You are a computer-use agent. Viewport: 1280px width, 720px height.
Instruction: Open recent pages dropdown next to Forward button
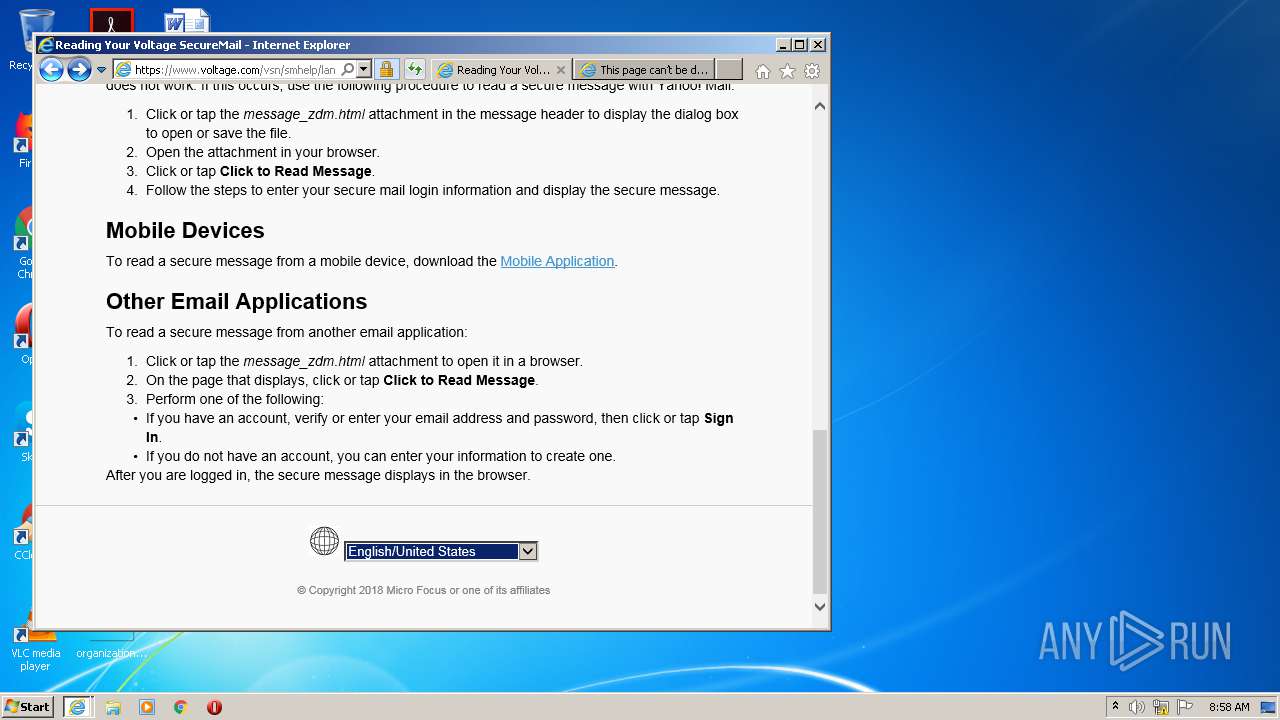click(x=101, y=70)
